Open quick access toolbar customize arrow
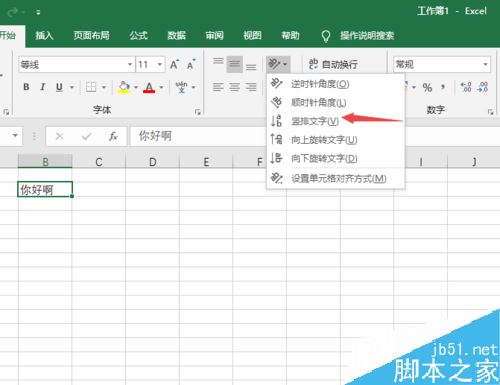Image resolution: width=500 pixels, height=385 pixels. (x=38, y=13)
